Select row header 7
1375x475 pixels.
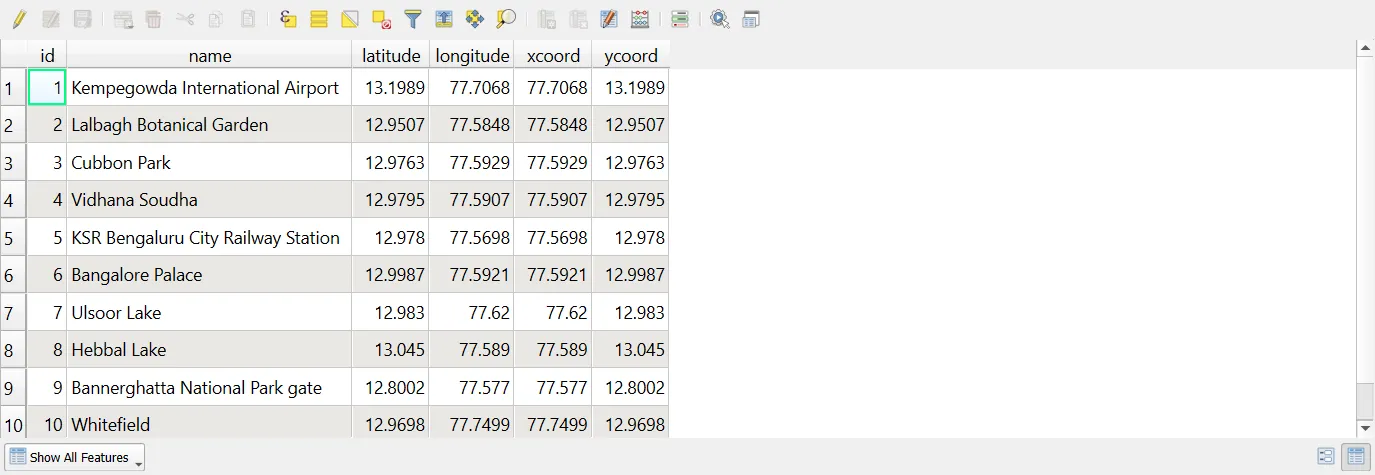[x=13, y=313]
